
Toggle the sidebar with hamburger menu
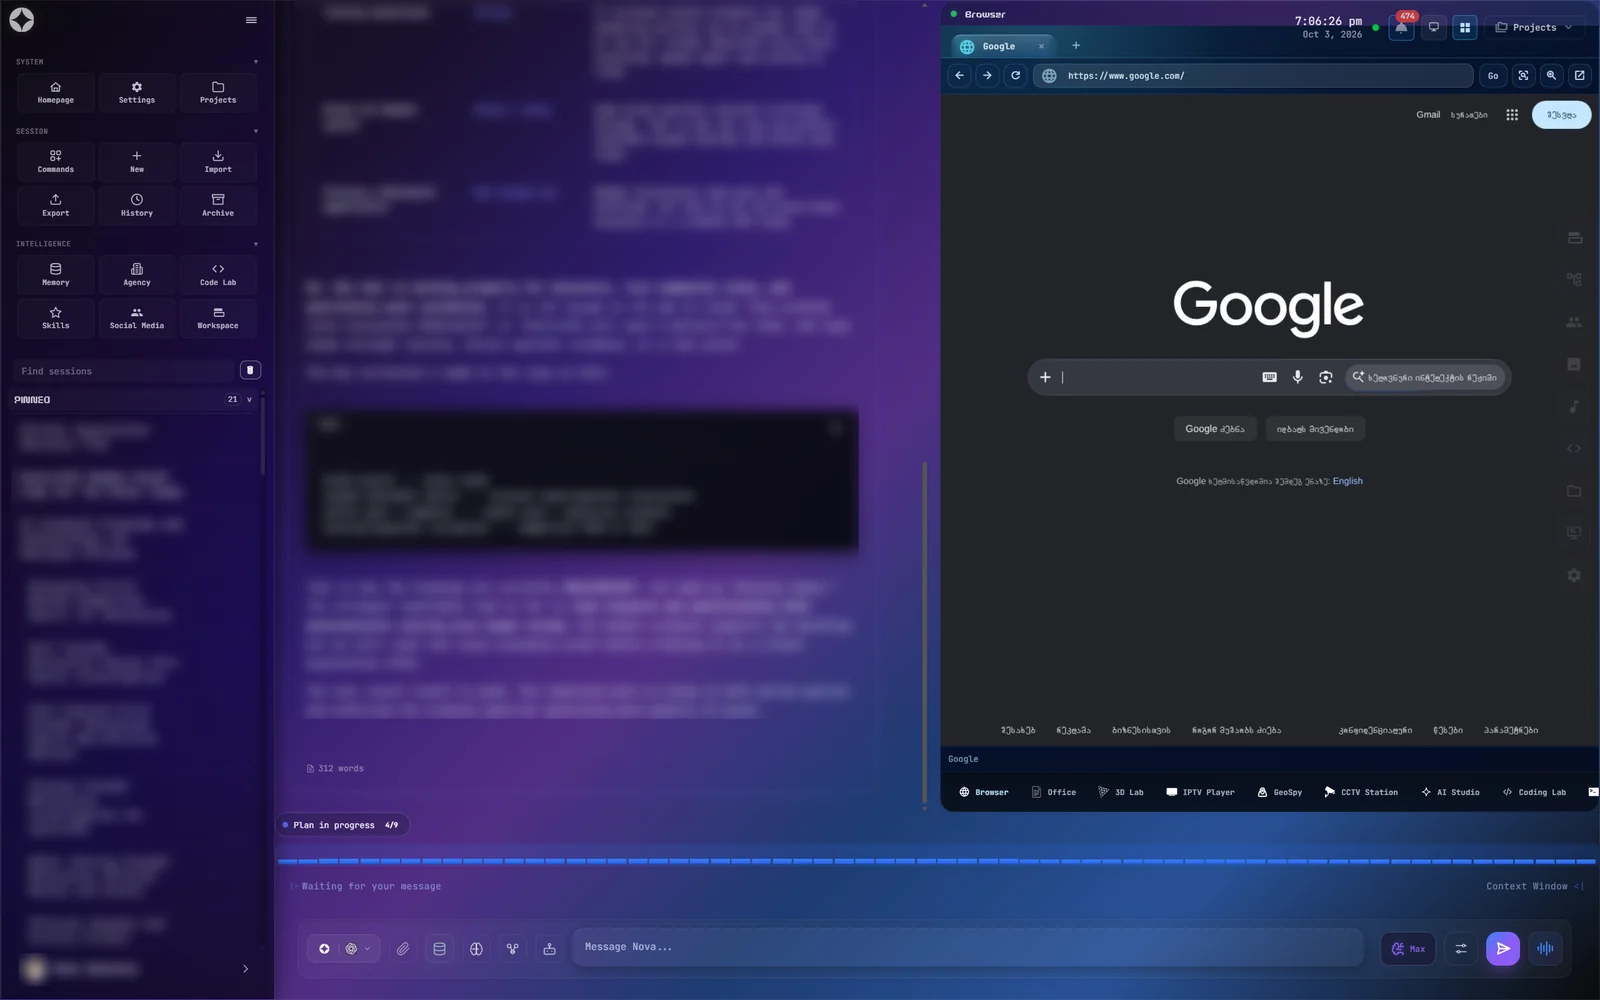click(x=251, y=20)
